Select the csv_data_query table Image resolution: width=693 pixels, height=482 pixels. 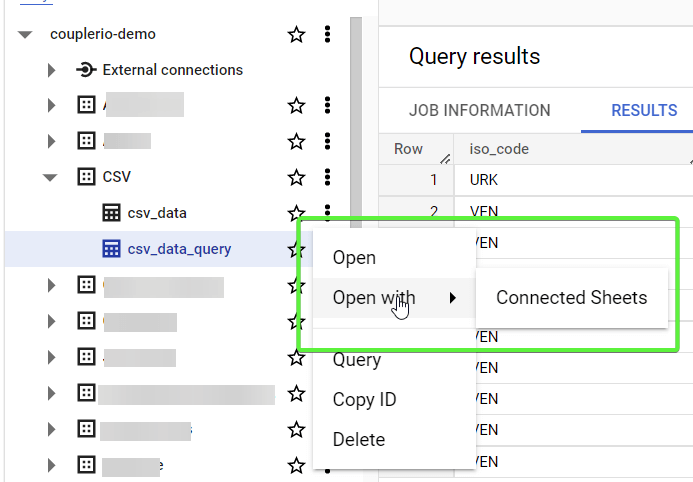coord(179,249)
